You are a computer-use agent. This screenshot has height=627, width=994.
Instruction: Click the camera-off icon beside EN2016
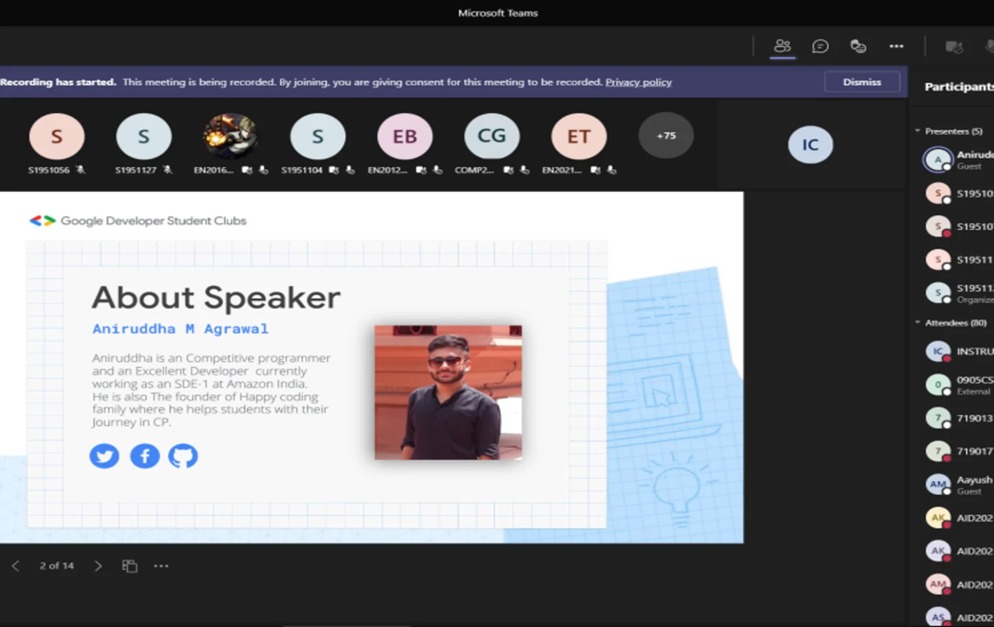pyautogui.click(x=247, y=170)
